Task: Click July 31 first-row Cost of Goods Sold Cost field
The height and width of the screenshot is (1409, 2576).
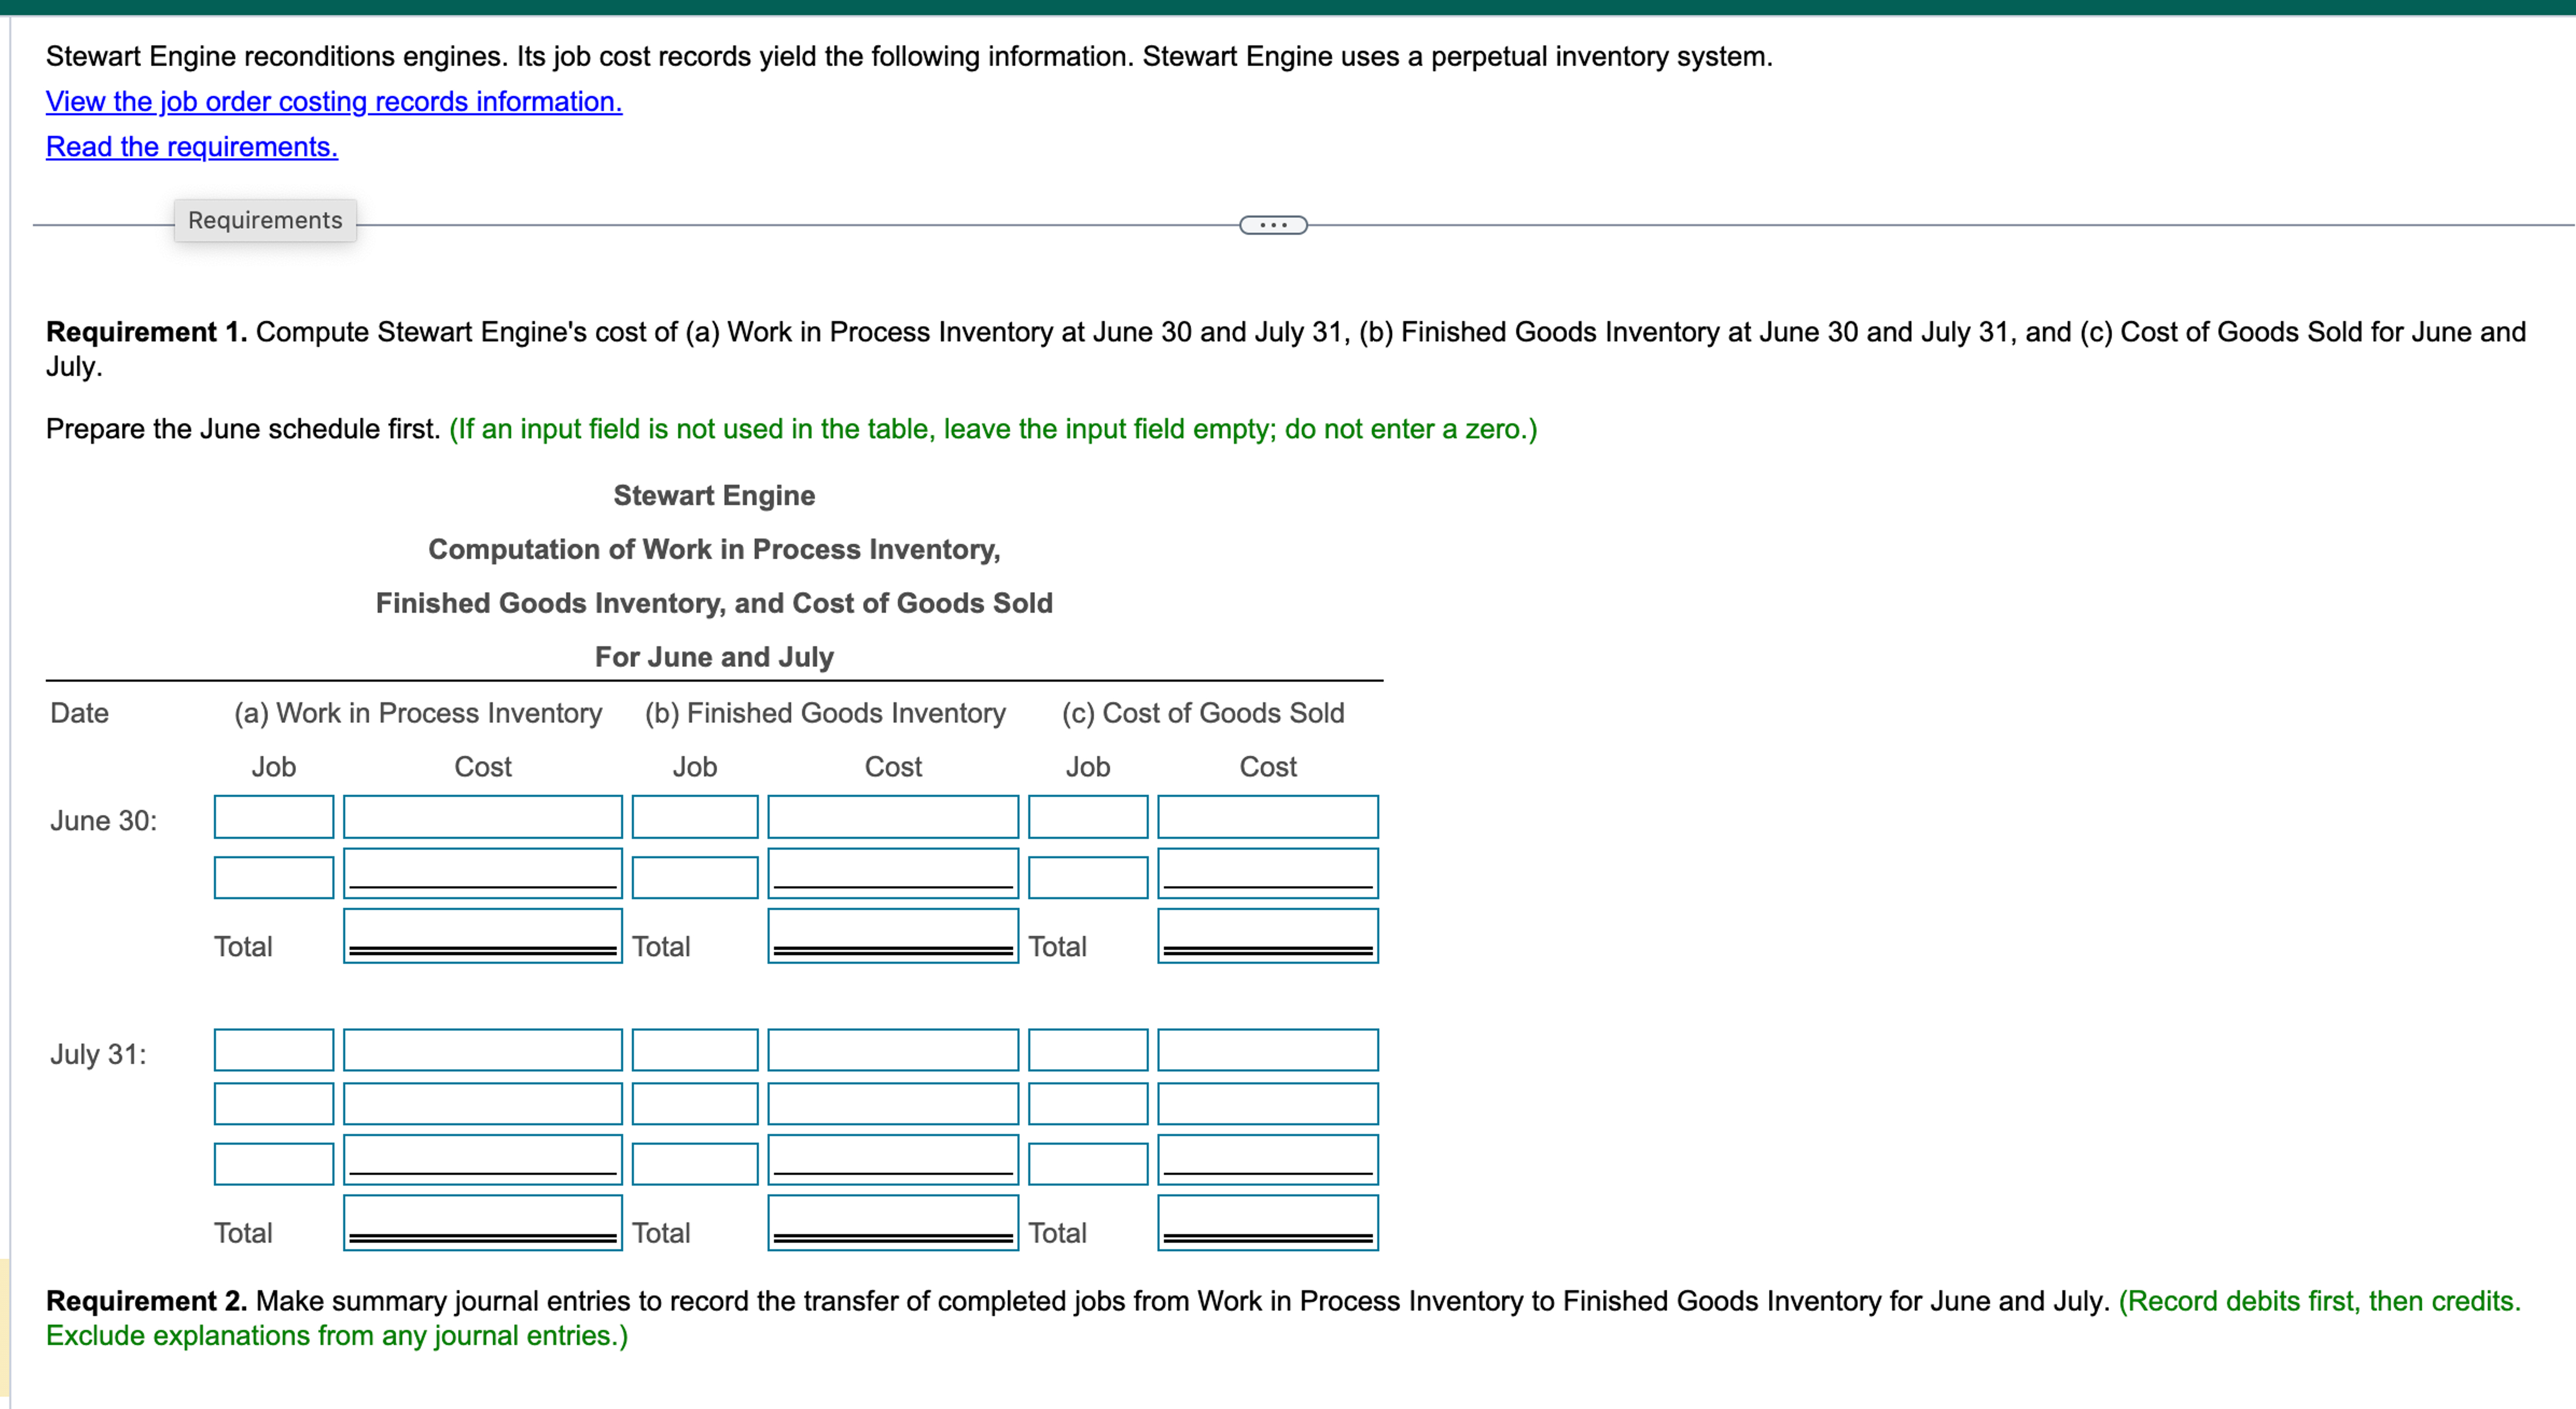Action: (x=1268, y=1050)
